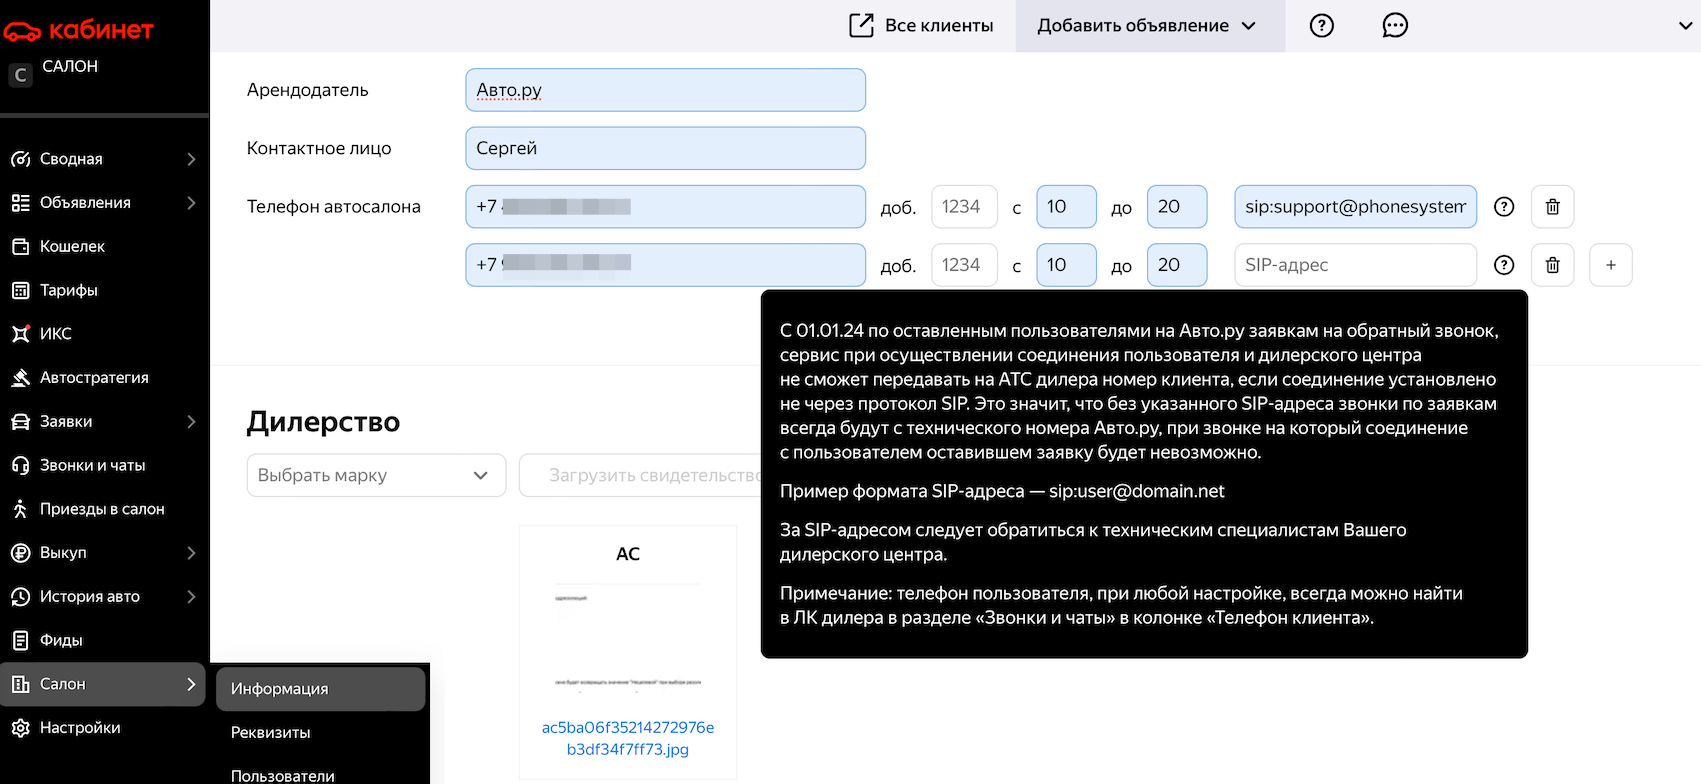Click the help question mark icon in header

pos(1321,26)
